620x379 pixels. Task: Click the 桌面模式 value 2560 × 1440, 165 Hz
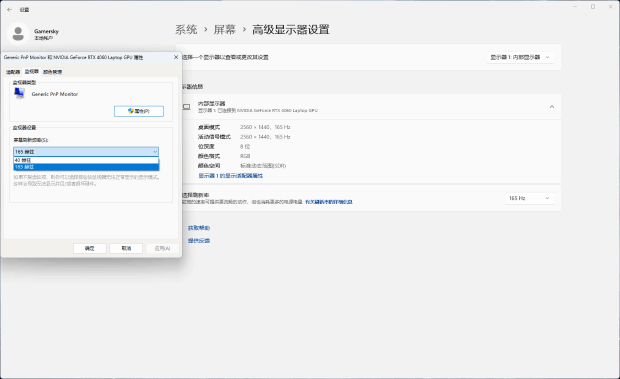click(x=265, y=127)
